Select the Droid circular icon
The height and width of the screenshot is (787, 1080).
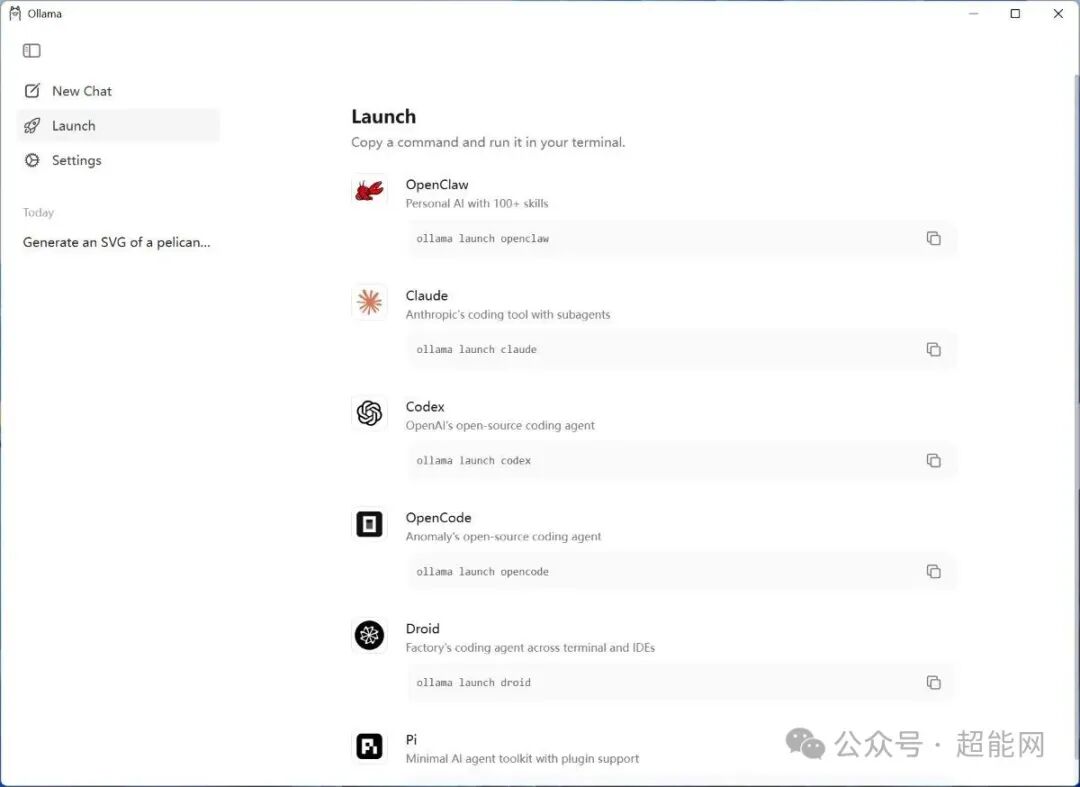point(368,635)
